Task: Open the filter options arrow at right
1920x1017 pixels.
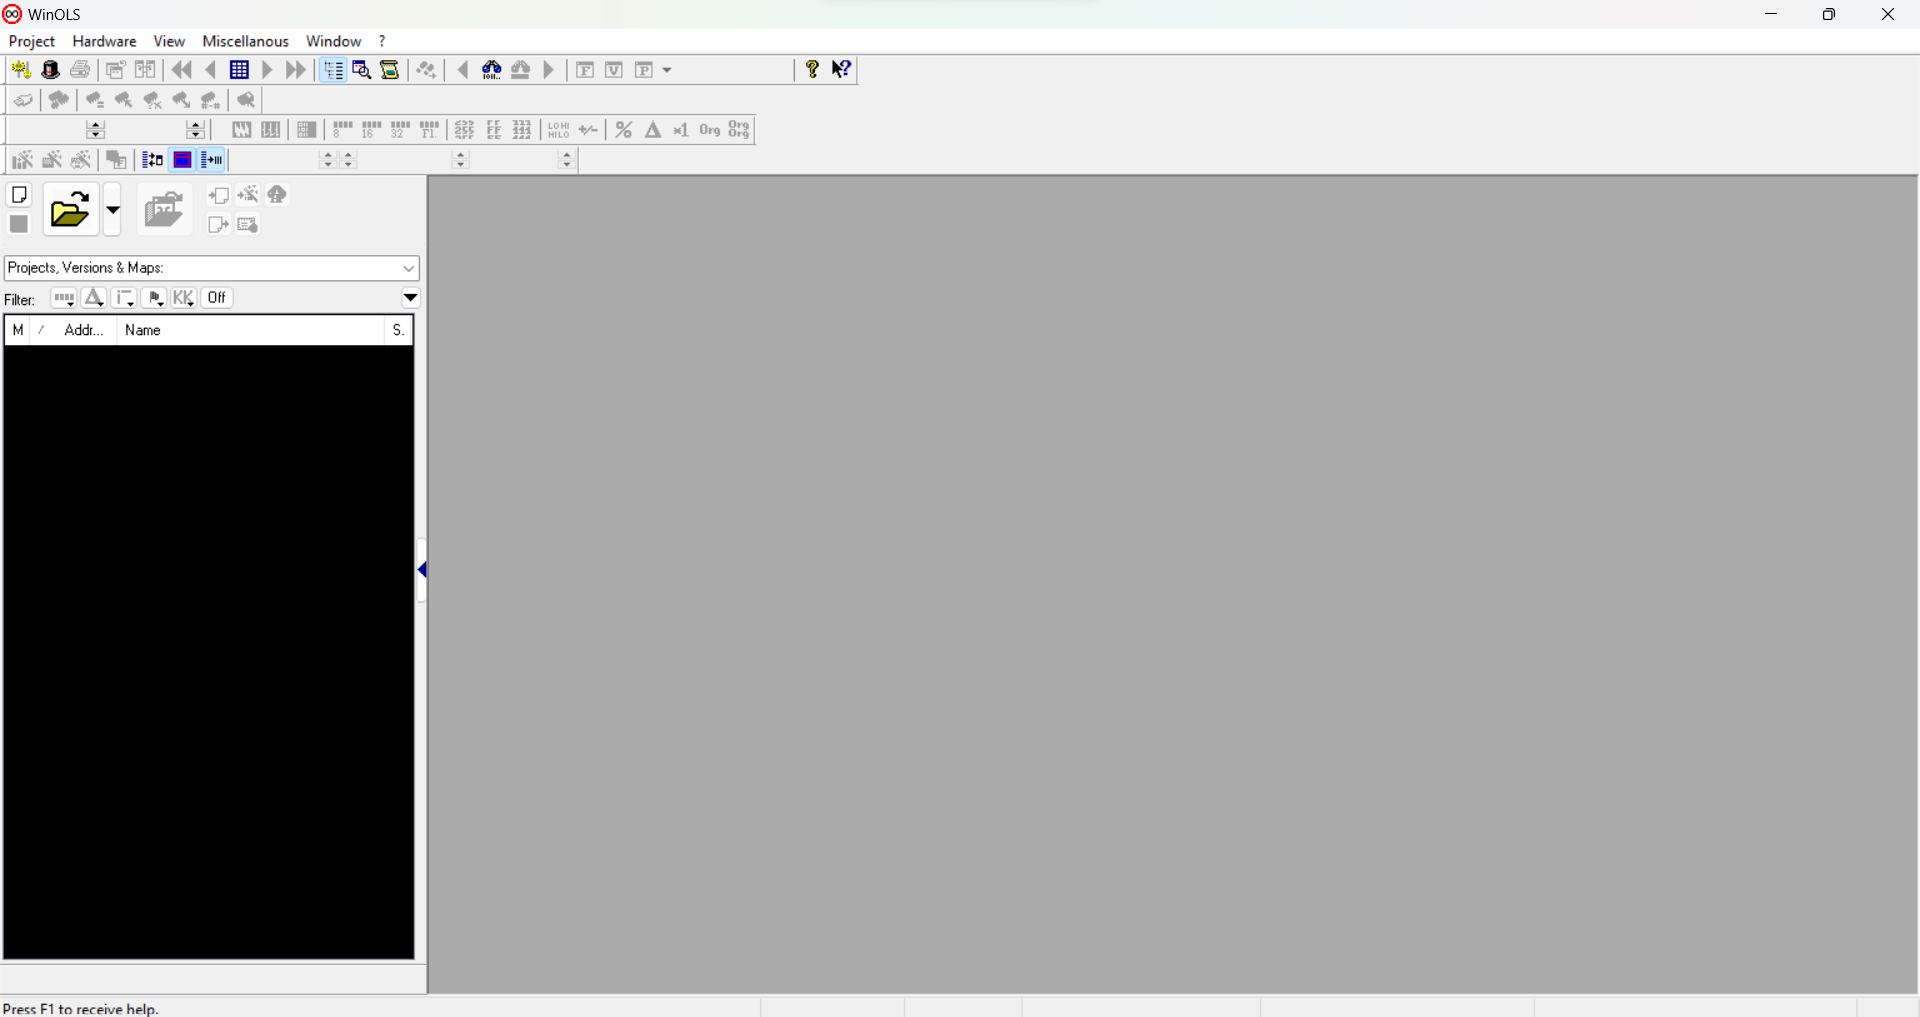Action: [x=410, y=298]
